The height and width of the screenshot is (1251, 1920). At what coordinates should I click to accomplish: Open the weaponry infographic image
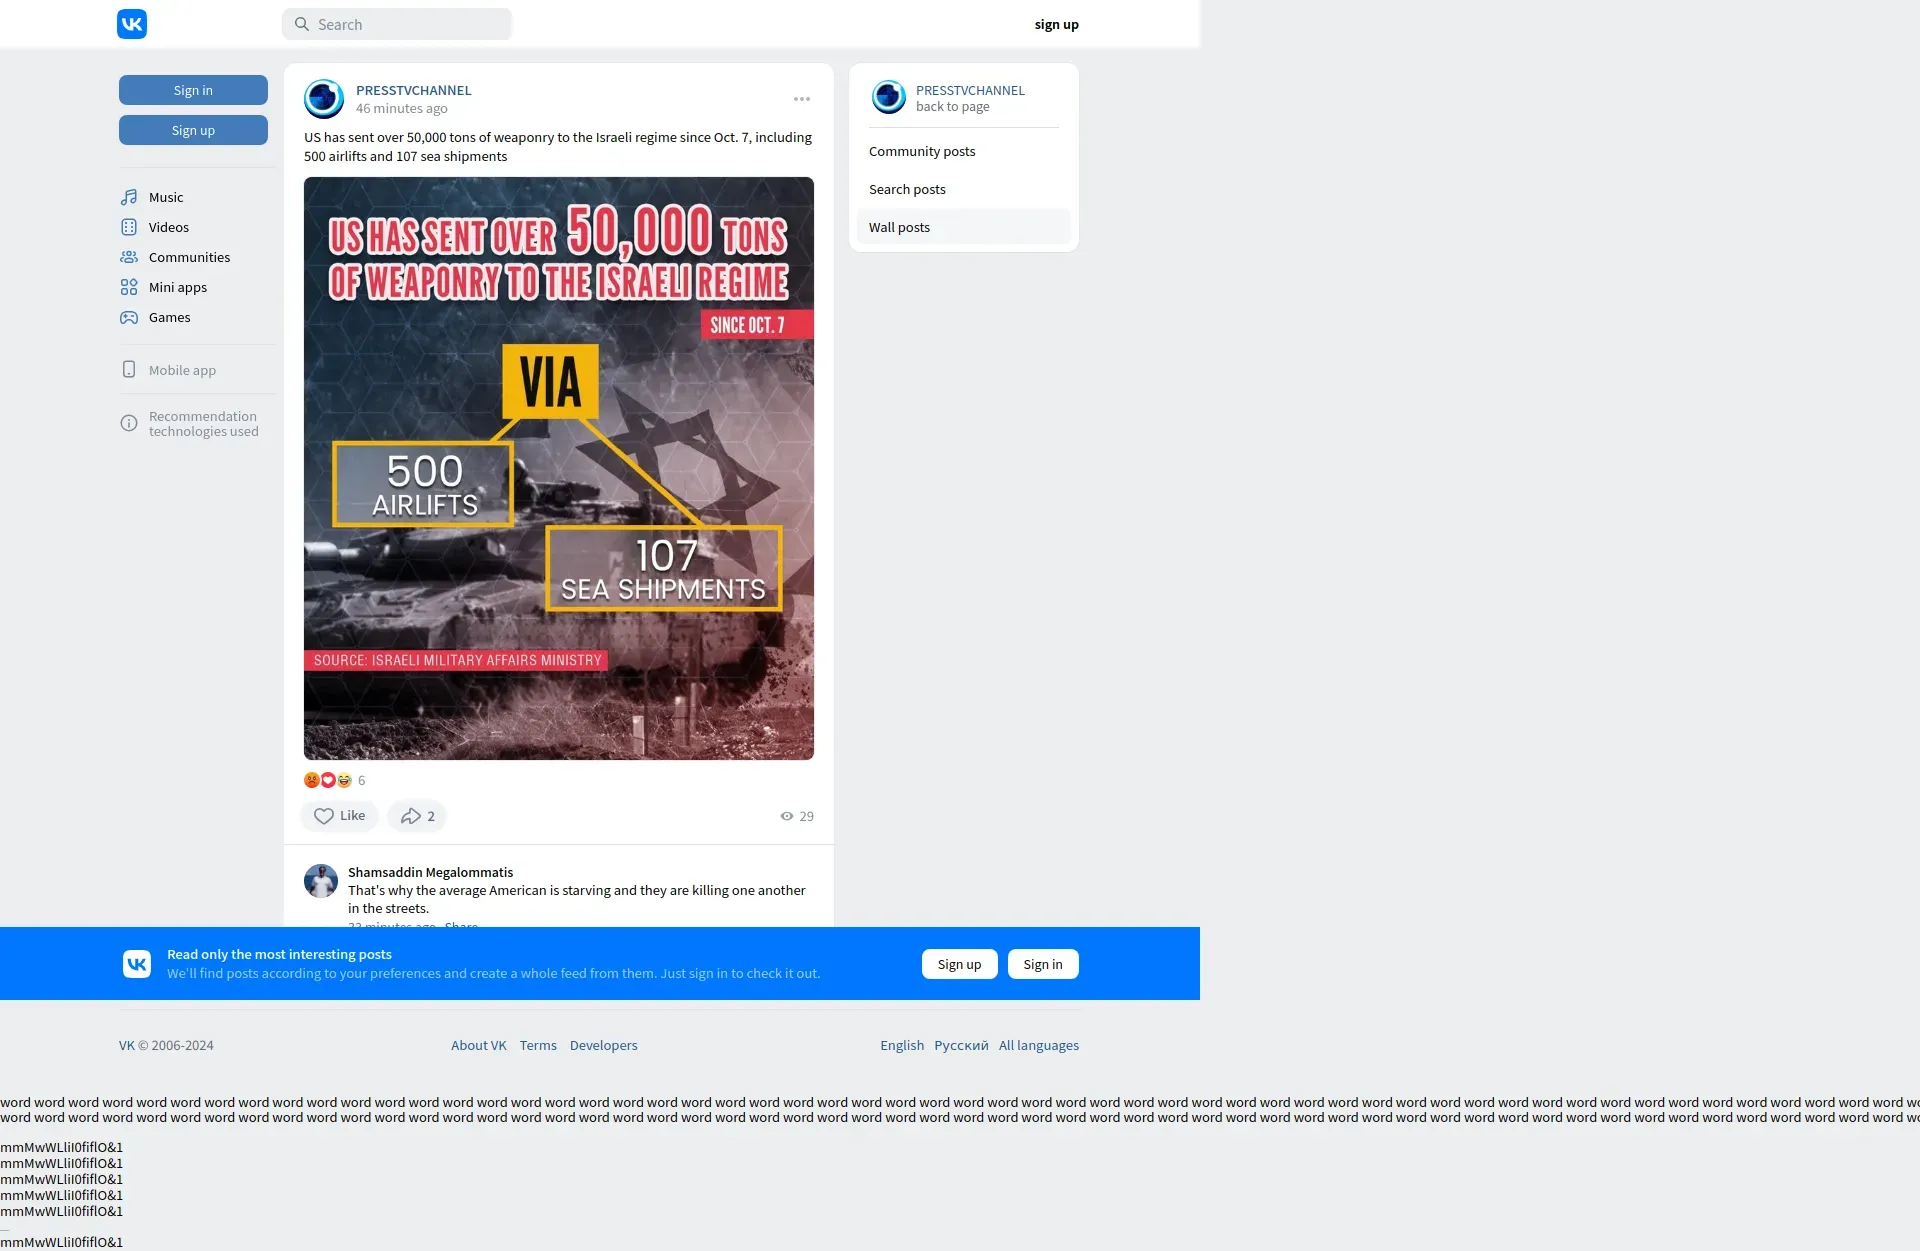[559, 468]
